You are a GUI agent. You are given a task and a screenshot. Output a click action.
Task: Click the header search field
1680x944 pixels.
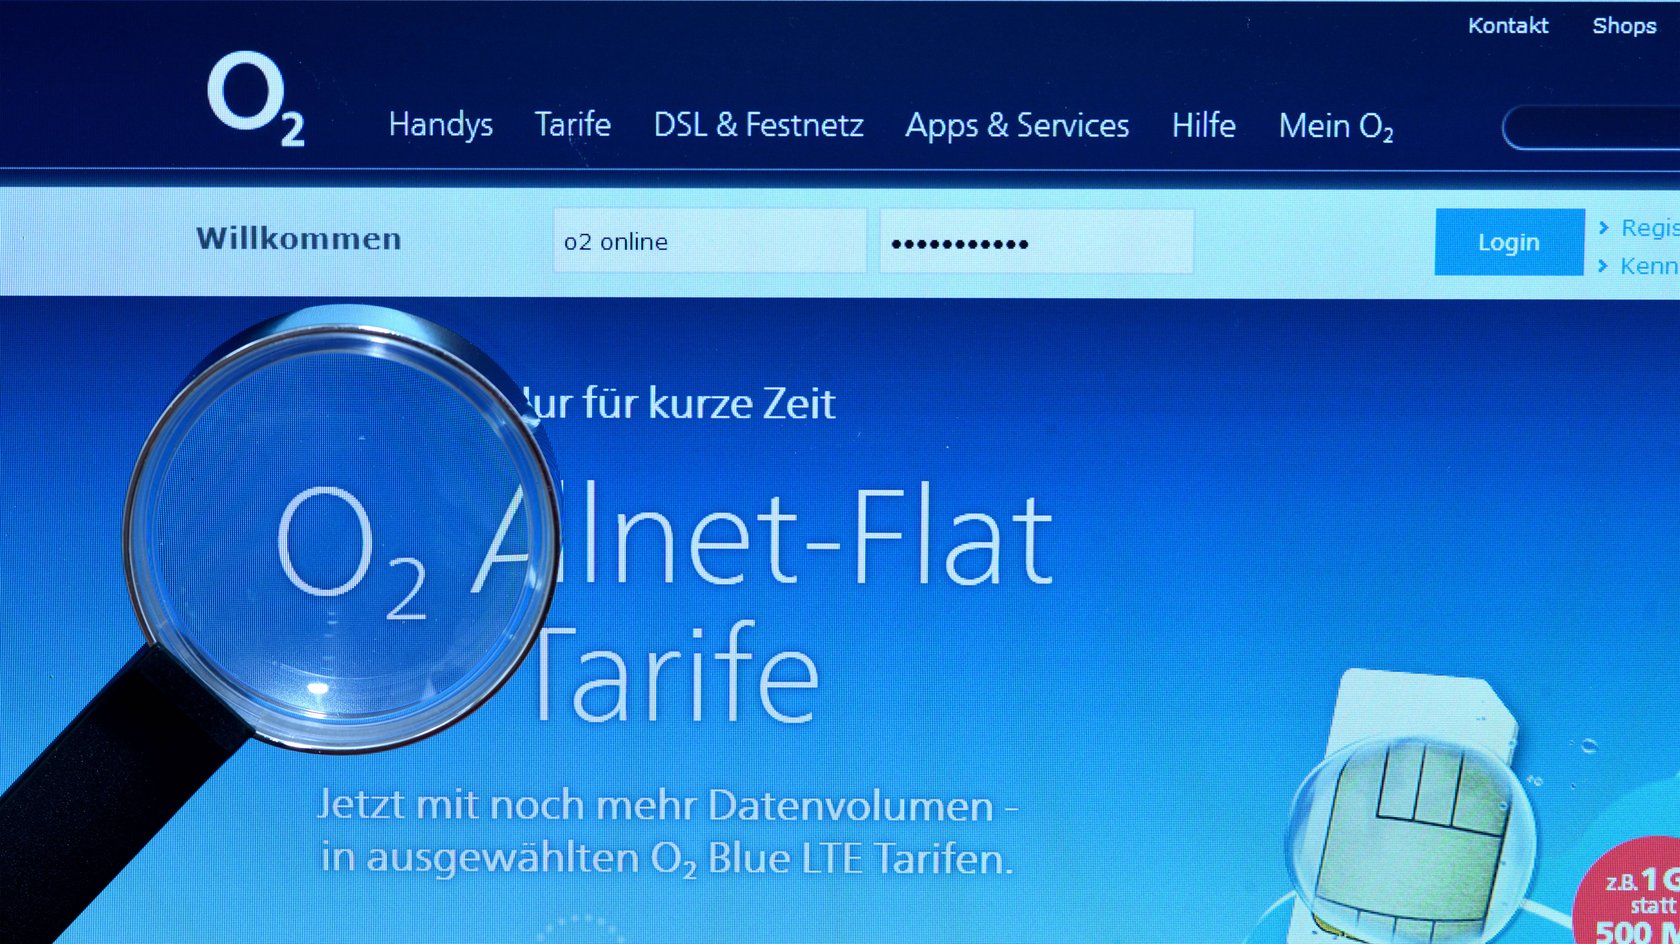pos(1591,128)
